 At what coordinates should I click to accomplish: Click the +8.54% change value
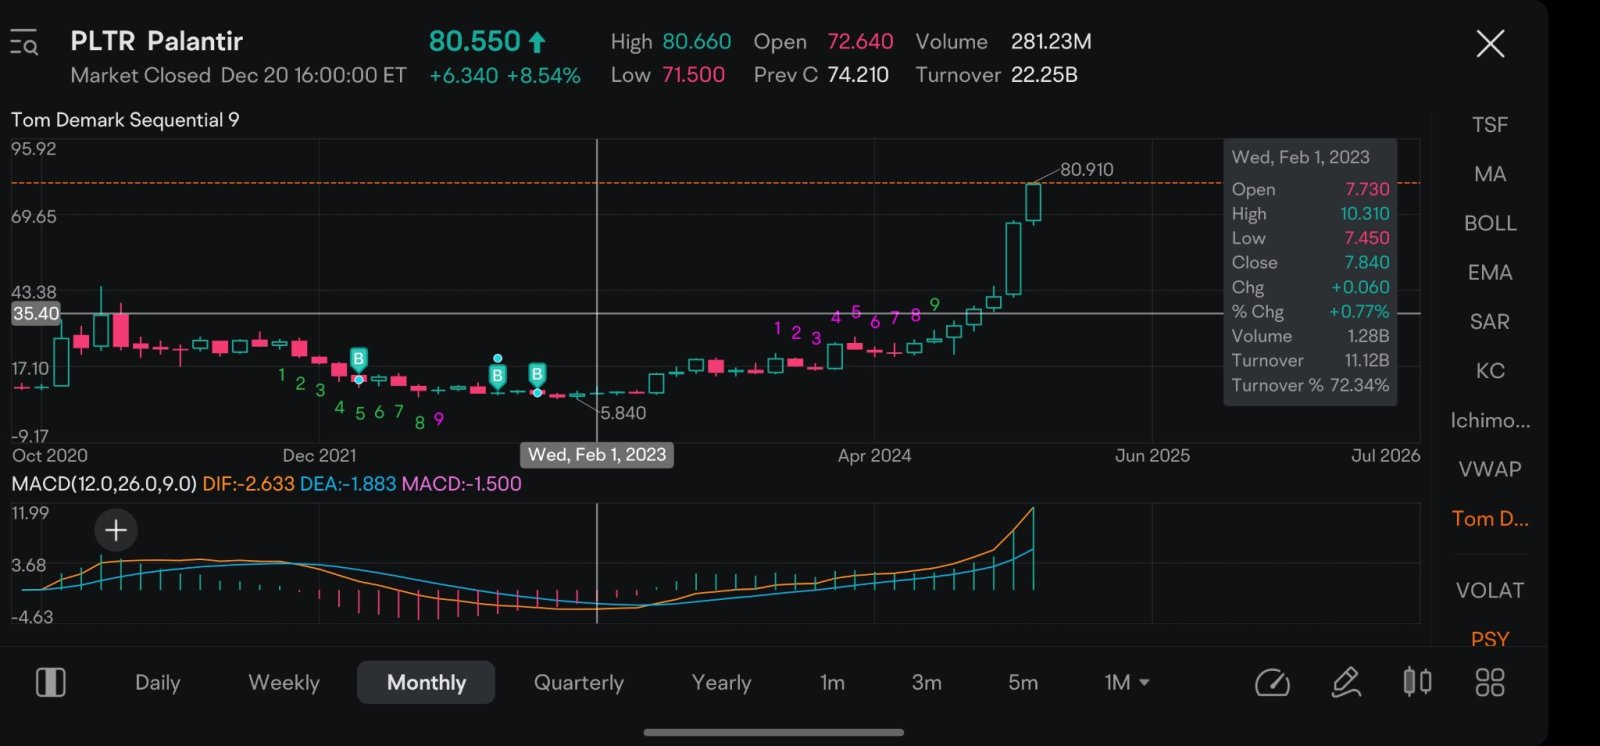(x=543, y=76)
